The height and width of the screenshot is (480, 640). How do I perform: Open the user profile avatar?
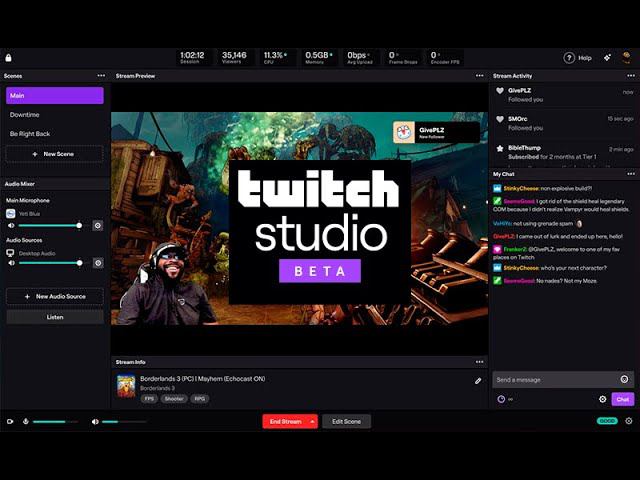627,58
